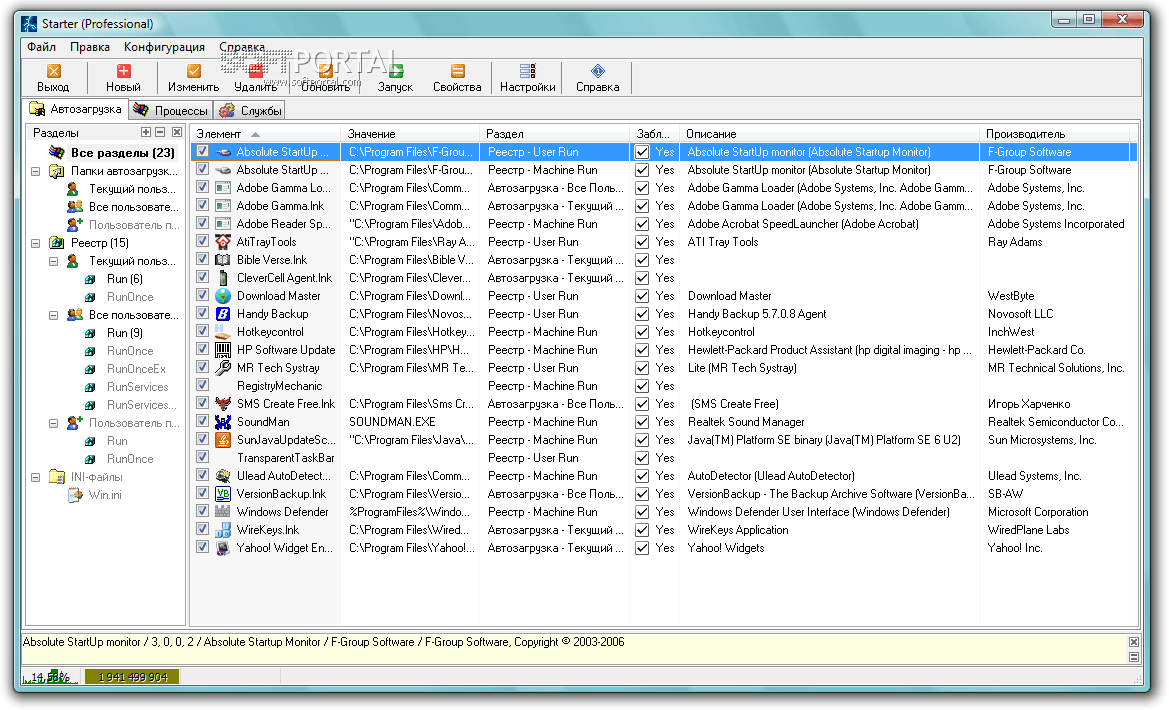Toggle the Windows Defender element checkbox

tap(203, 512)
